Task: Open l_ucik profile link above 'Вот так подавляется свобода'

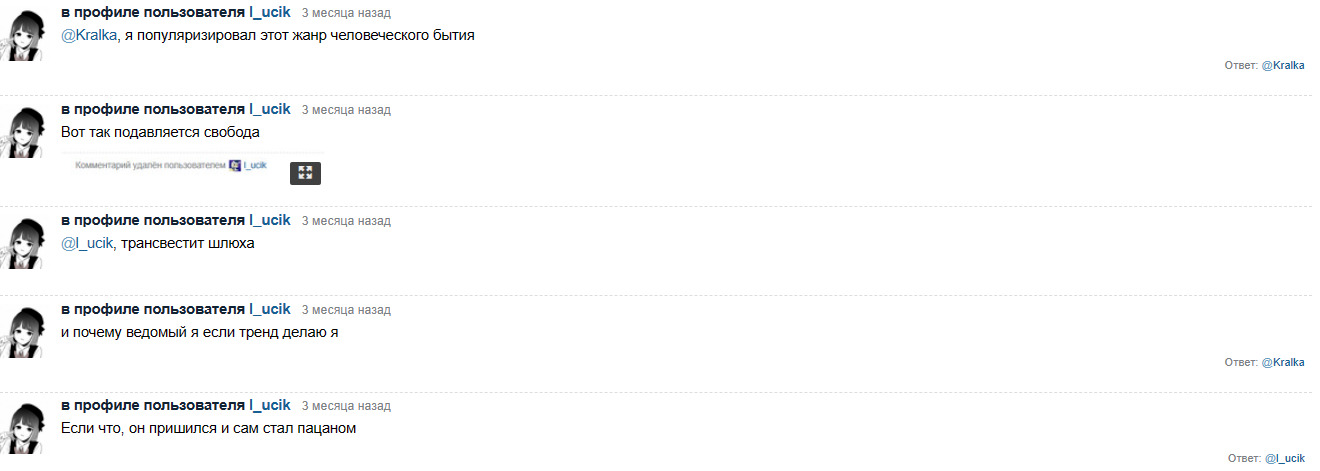Action: [x=270, y=109]
